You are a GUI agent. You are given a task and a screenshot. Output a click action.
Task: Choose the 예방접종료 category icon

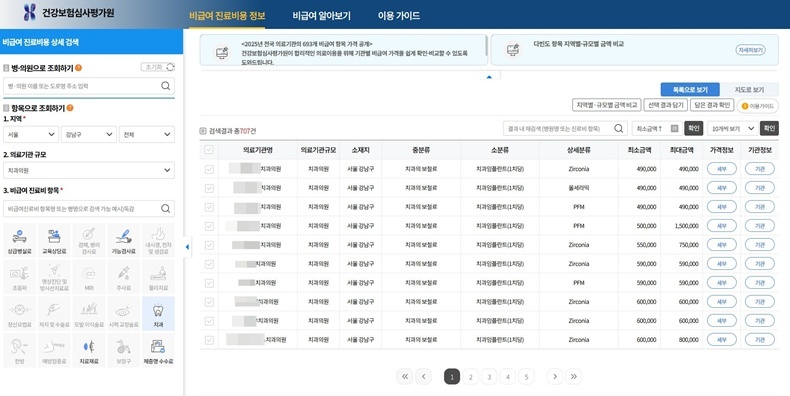coord(54,350)
